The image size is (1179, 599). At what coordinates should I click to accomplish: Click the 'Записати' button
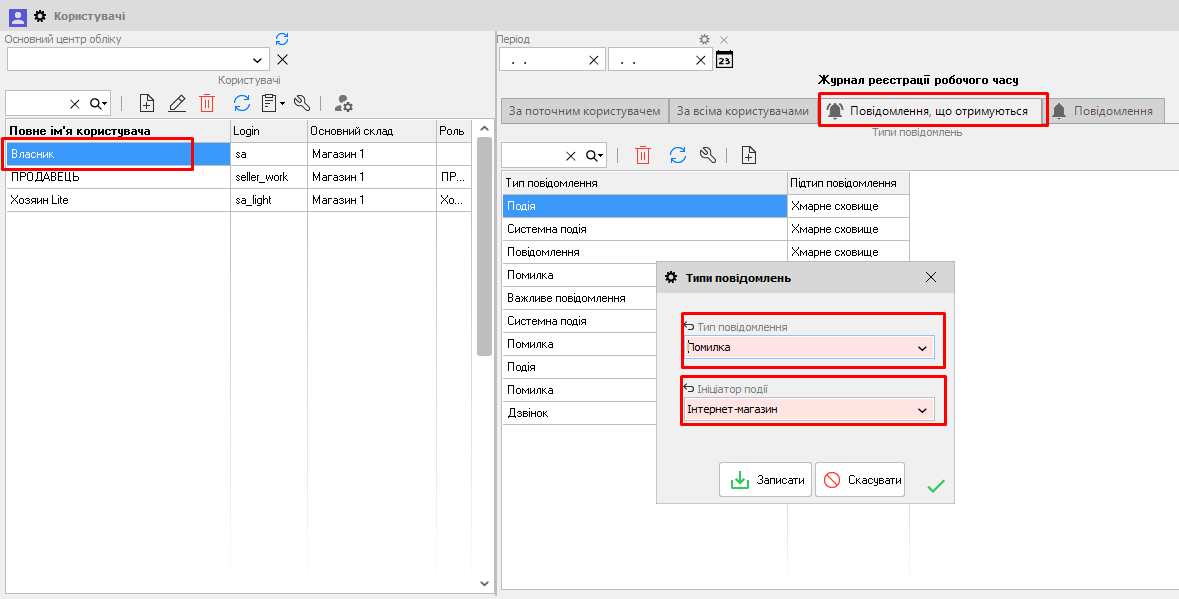coord(765,480)
